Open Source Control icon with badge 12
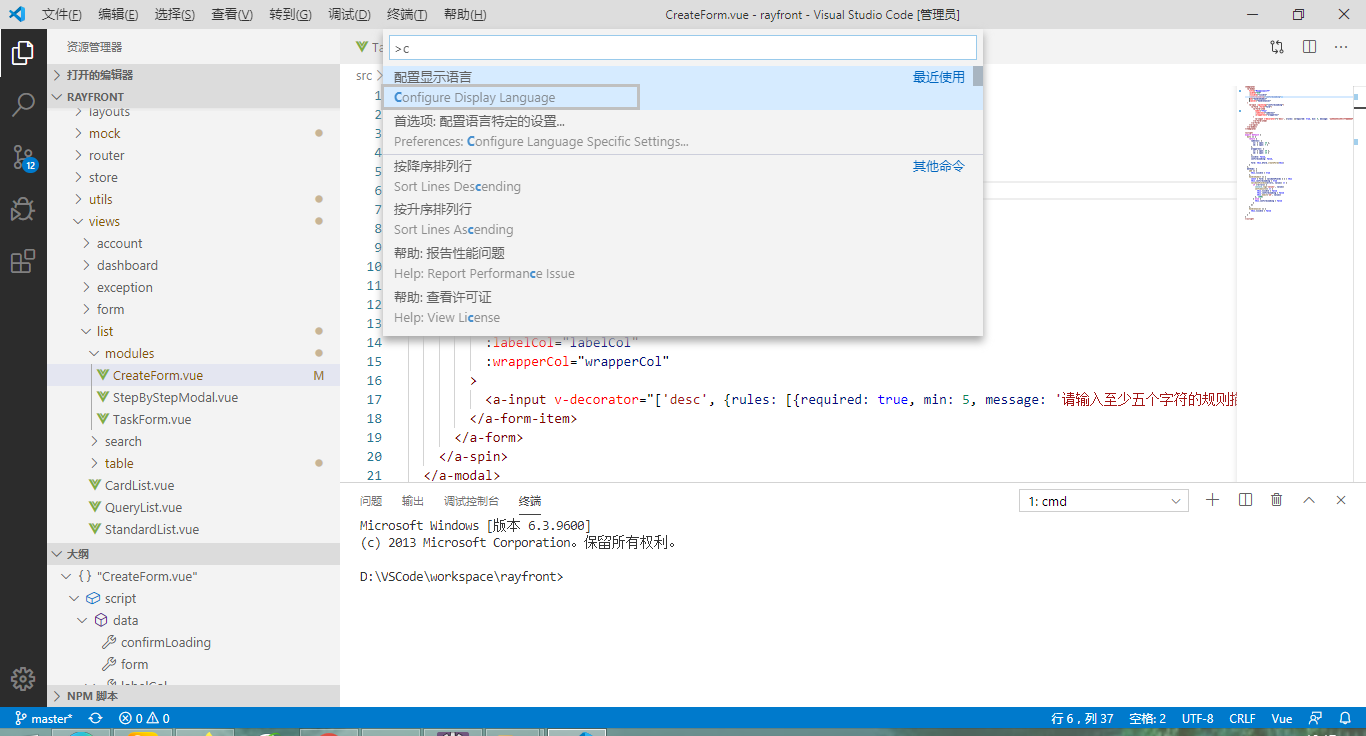 [x=23, y=157]
